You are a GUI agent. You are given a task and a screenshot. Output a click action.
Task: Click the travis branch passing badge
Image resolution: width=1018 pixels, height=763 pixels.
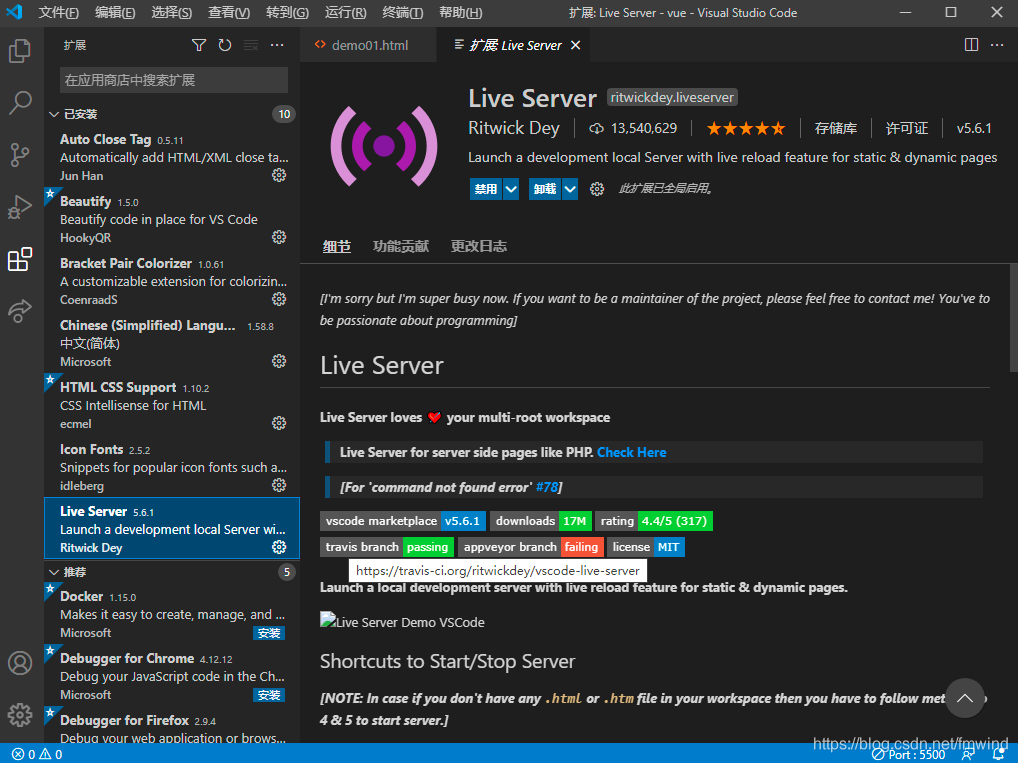[x=387, y=547]
